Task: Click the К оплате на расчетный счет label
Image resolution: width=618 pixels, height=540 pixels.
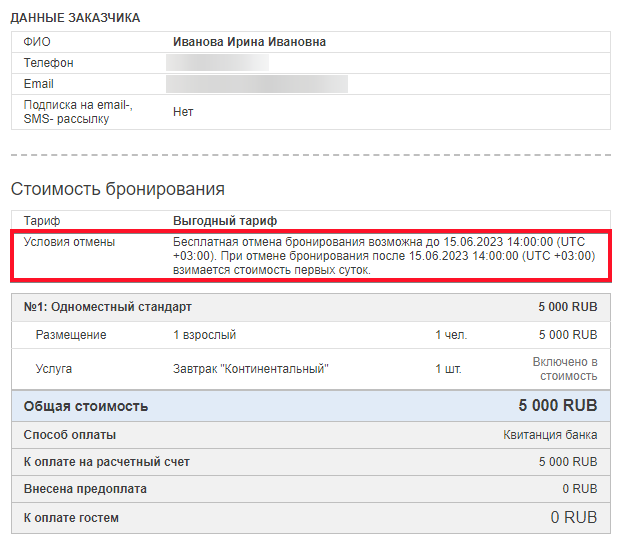Action: (x=107, y=462)
